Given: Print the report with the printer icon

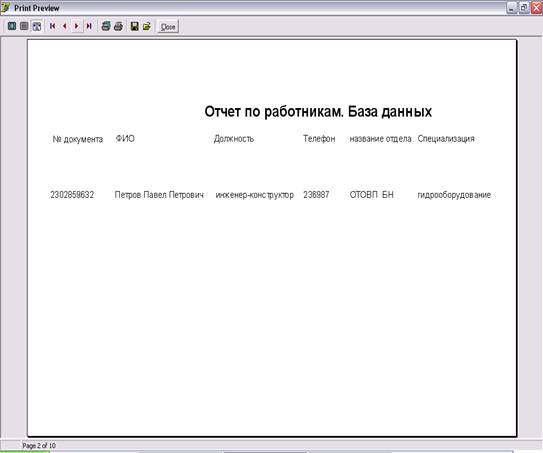Looking at the screenshot, I should (118, 26).
